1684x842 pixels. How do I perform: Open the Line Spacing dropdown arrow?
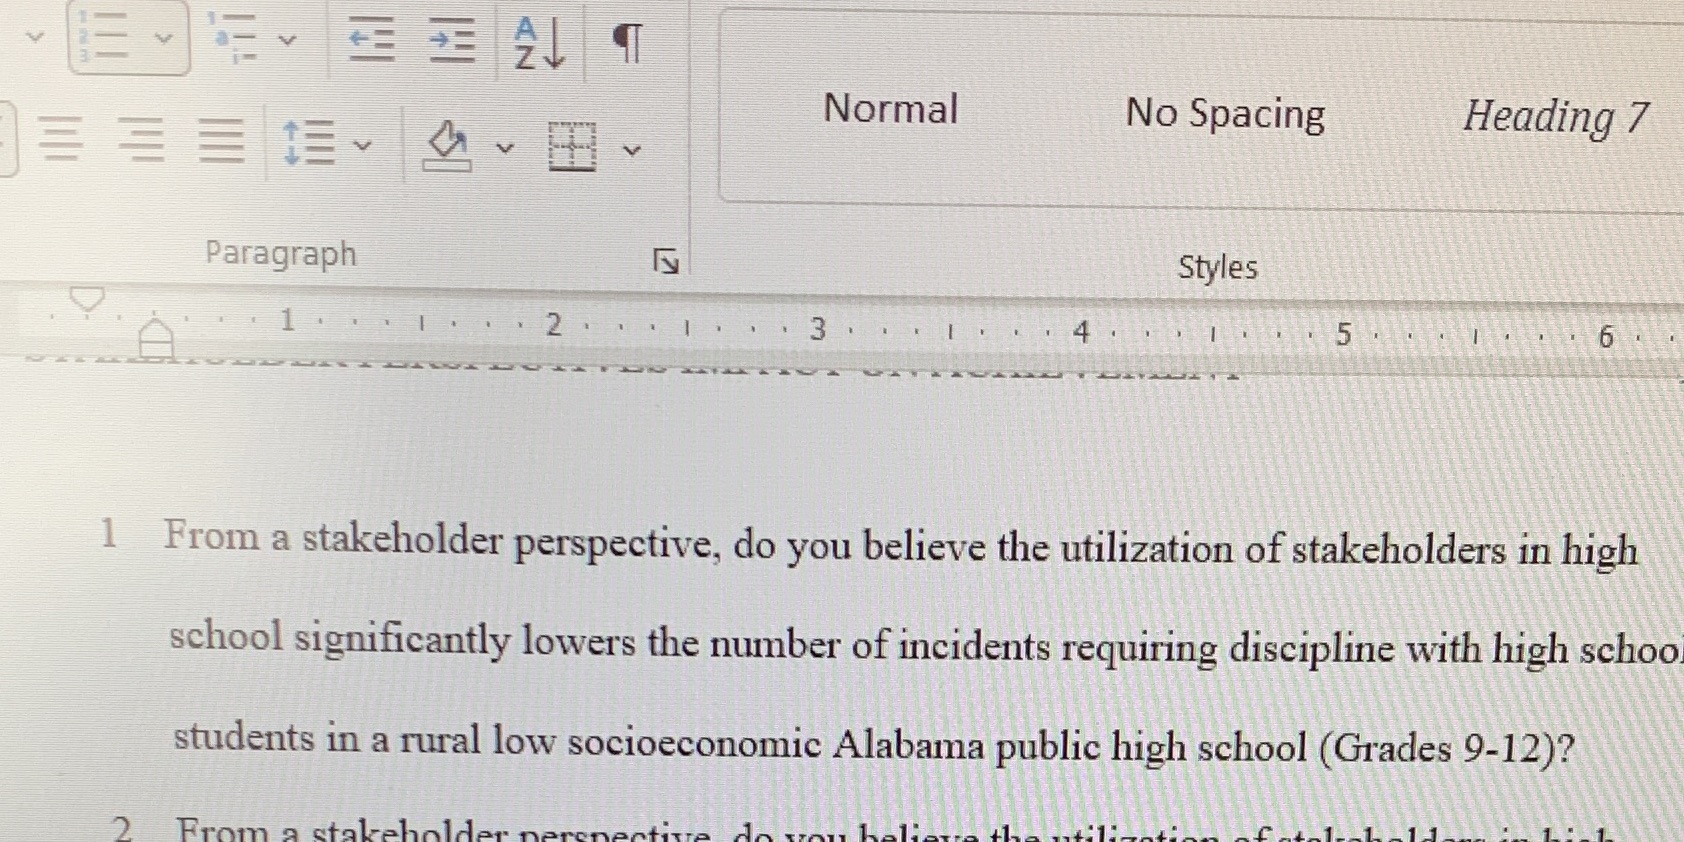(363, 146)
